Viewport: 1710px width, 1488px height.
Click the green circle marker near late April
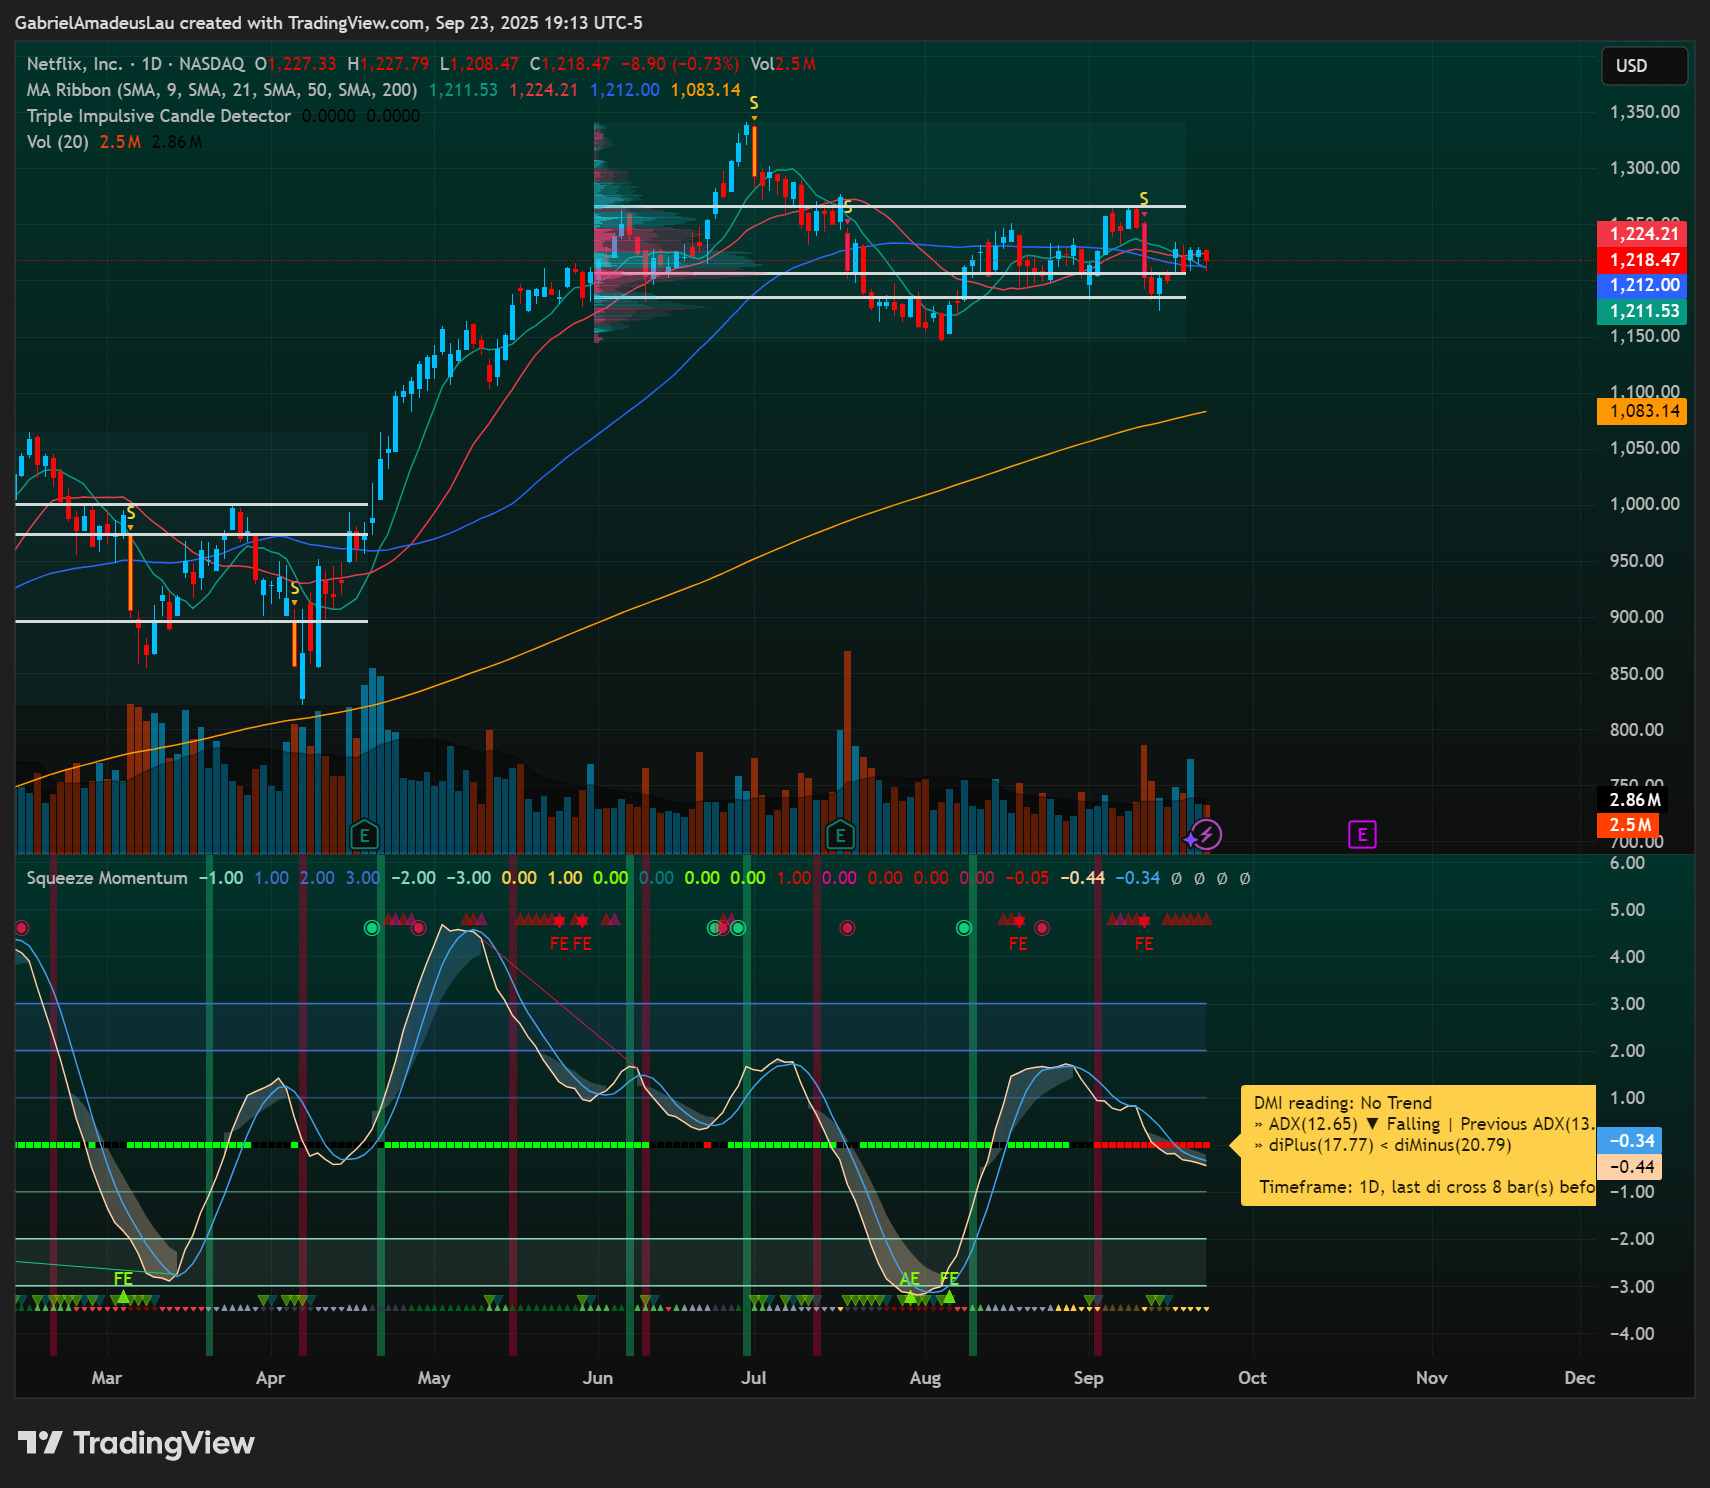[x=372, y=928]
